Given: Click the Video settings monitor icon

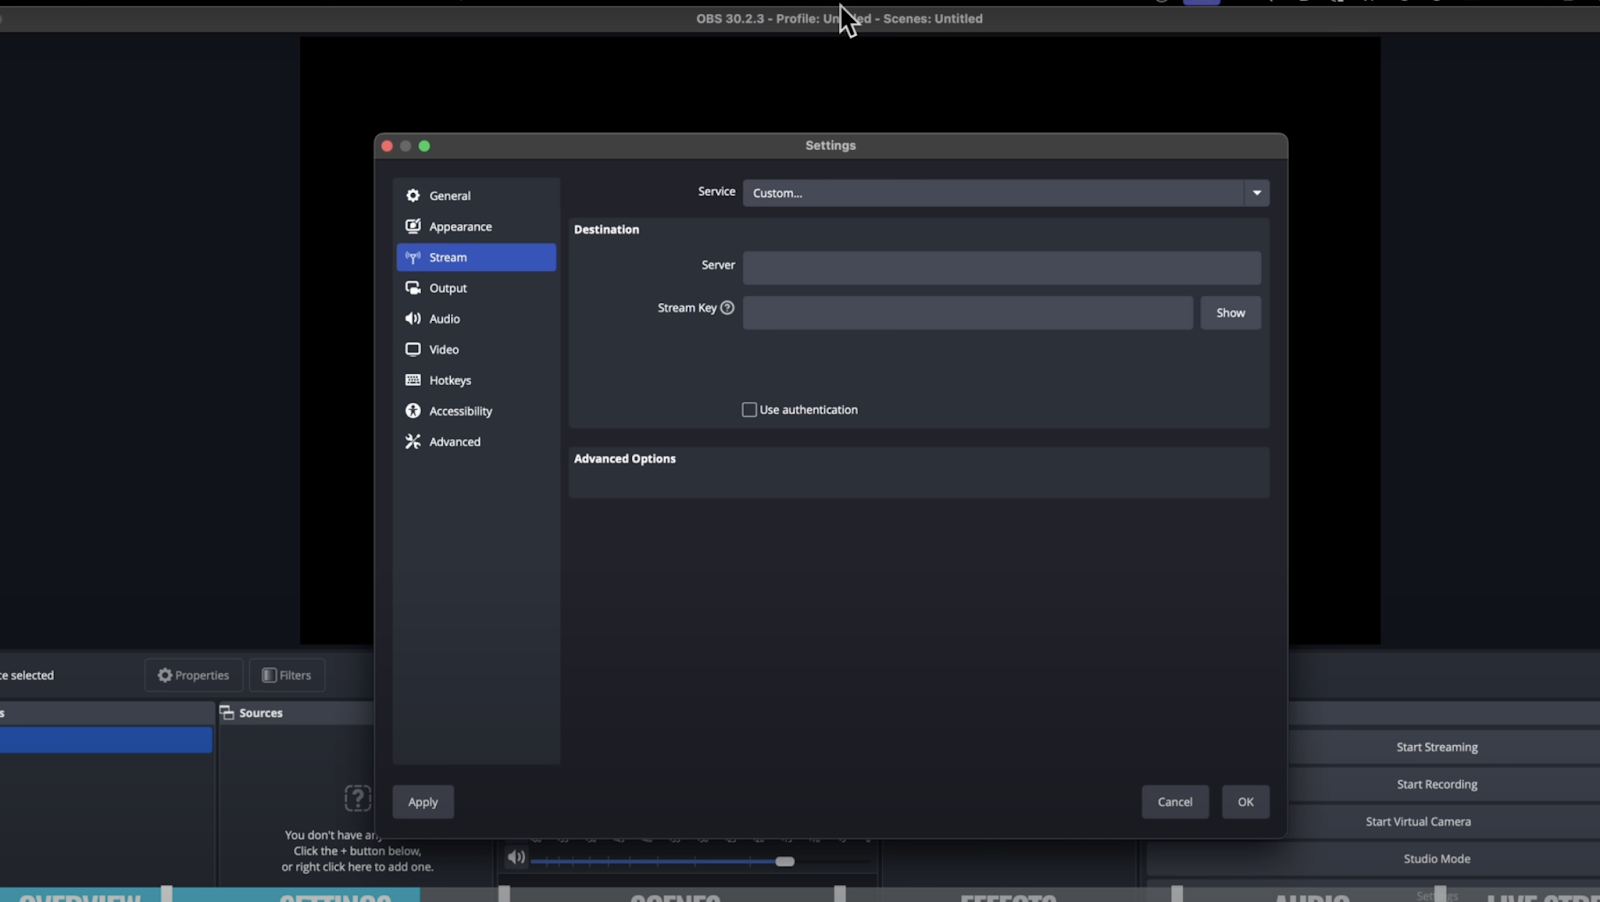Looking at the screenshot, I should coord(413,349).
